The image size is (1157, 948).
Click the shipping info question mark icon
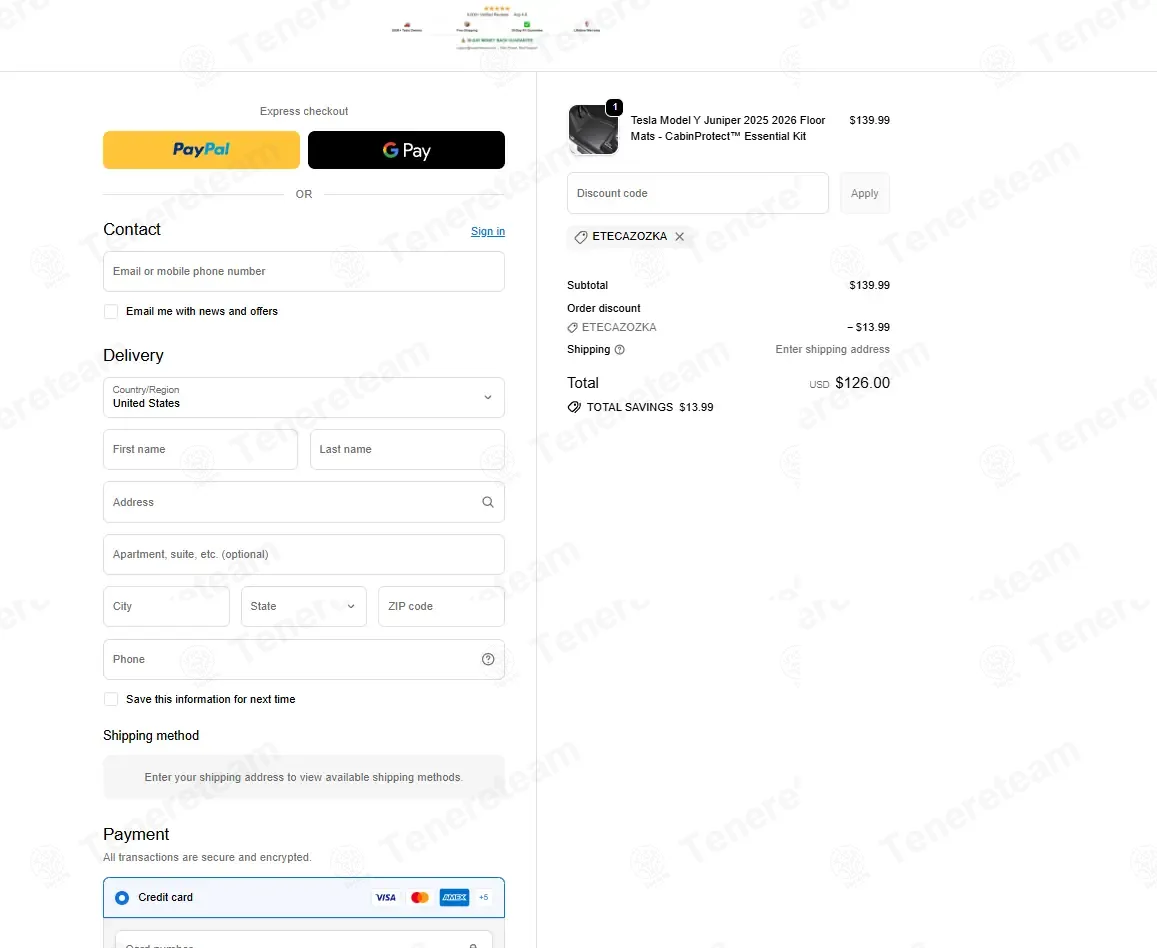620,350
